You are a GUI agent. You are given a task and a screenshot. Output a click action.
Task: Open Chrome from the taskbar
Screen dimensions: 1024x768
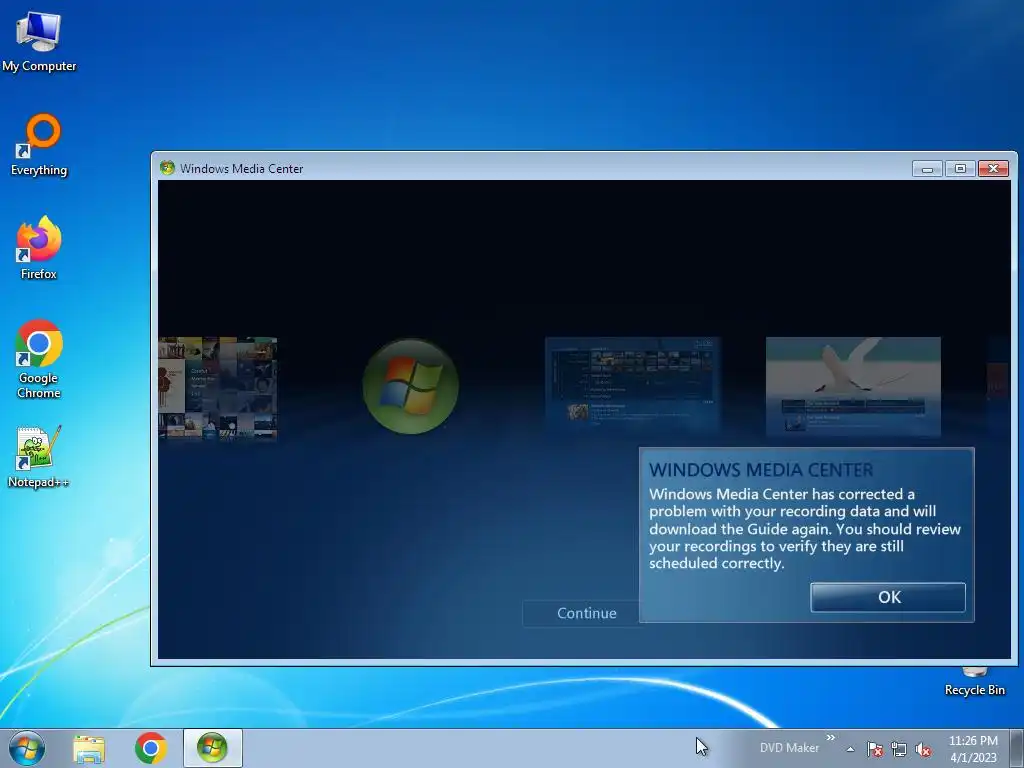[x=151, y=748]
